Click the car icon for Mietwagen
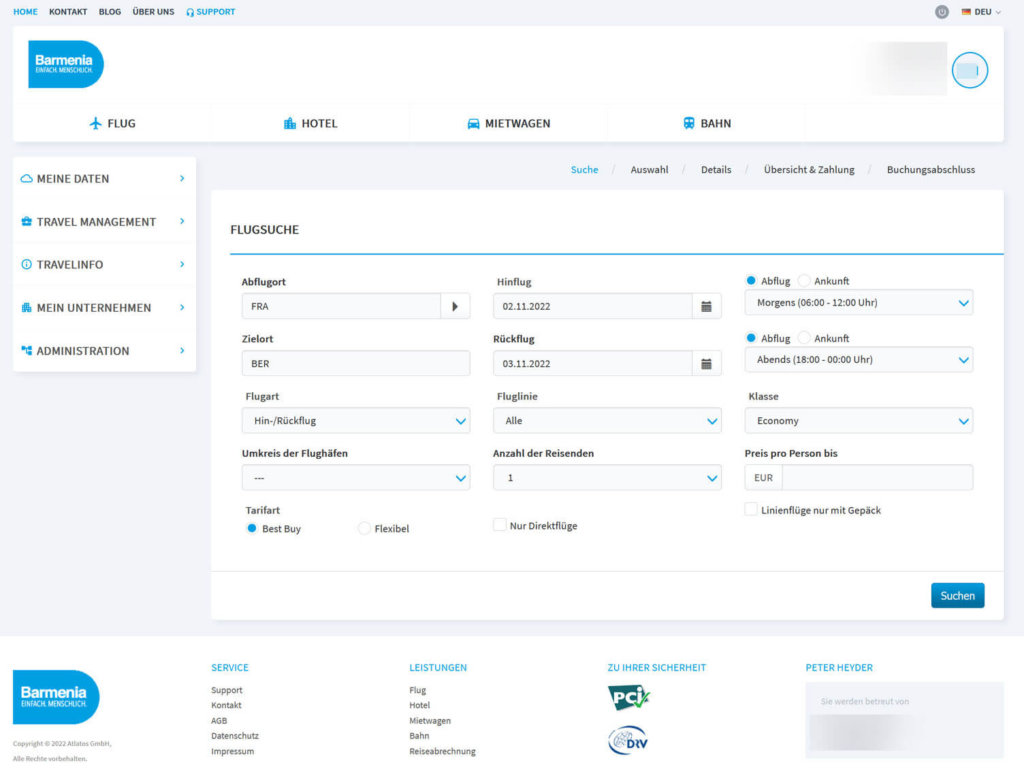 point(473,124)
